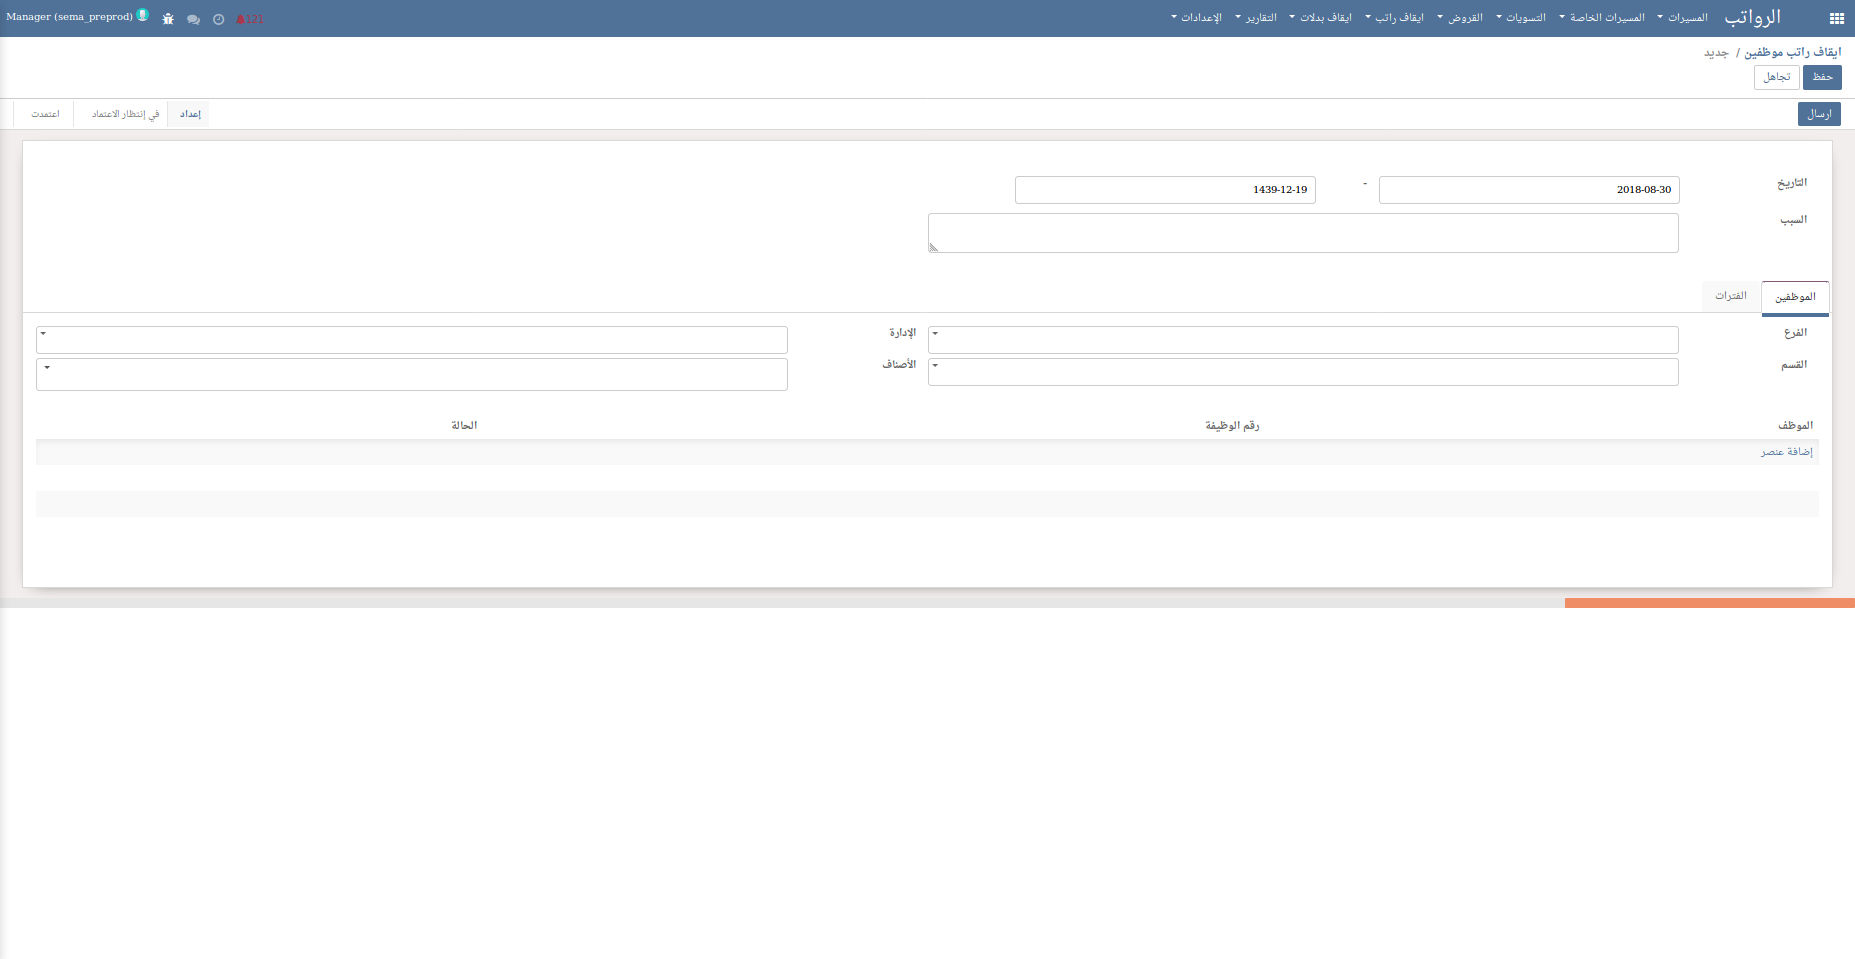This screenshot has height=959, width=1855.
Task: Expand the الفرع dropdown field
Action: (1302, 340)
